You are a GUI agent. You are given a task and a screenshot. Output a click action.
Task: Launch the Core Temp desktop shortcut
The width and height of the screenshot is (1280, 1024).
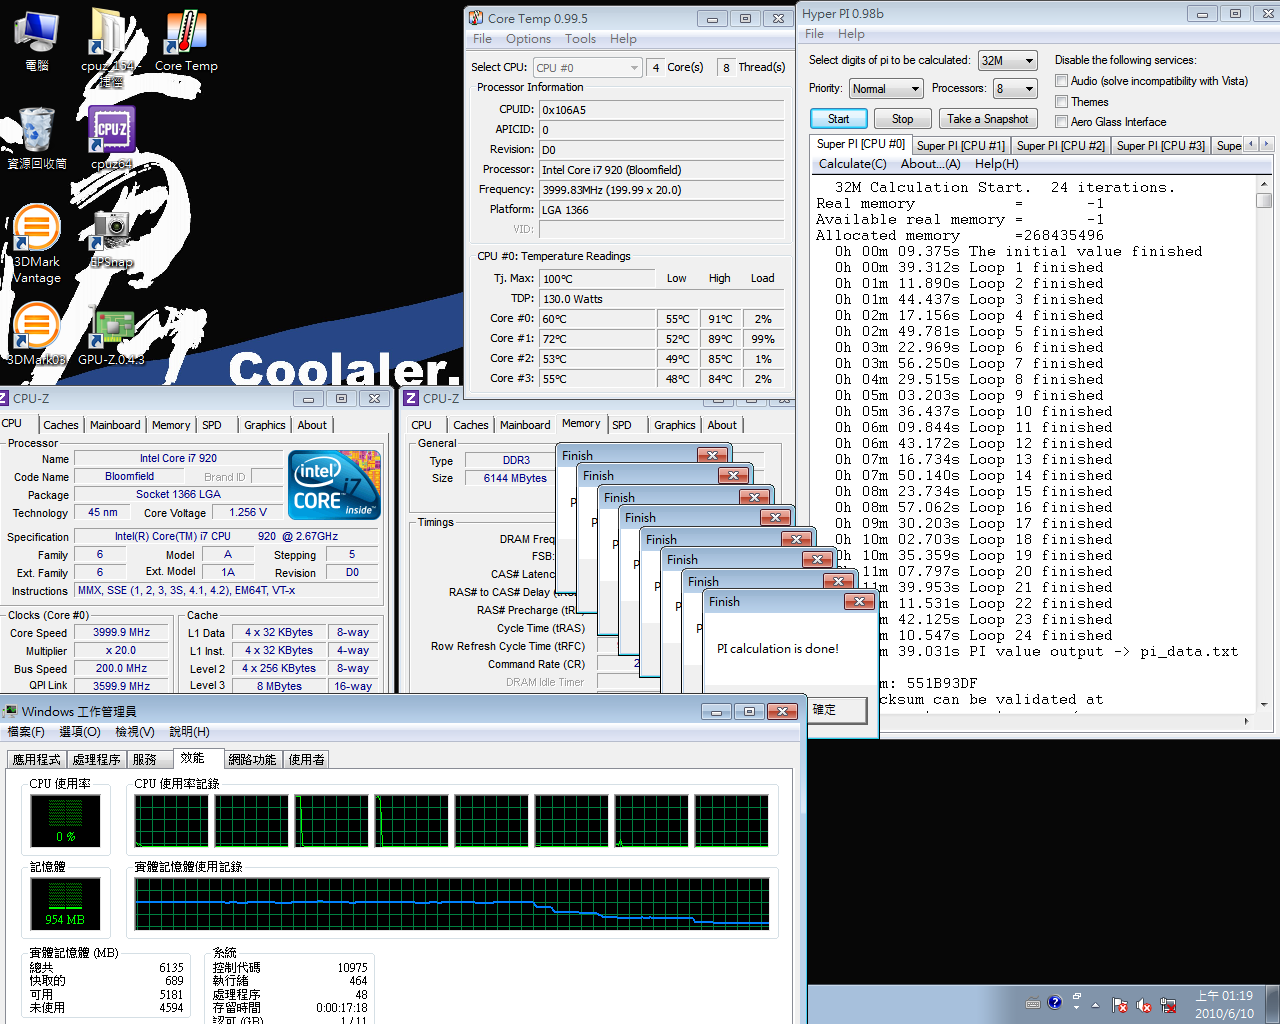pyautogui.click(x=185, y=40)
